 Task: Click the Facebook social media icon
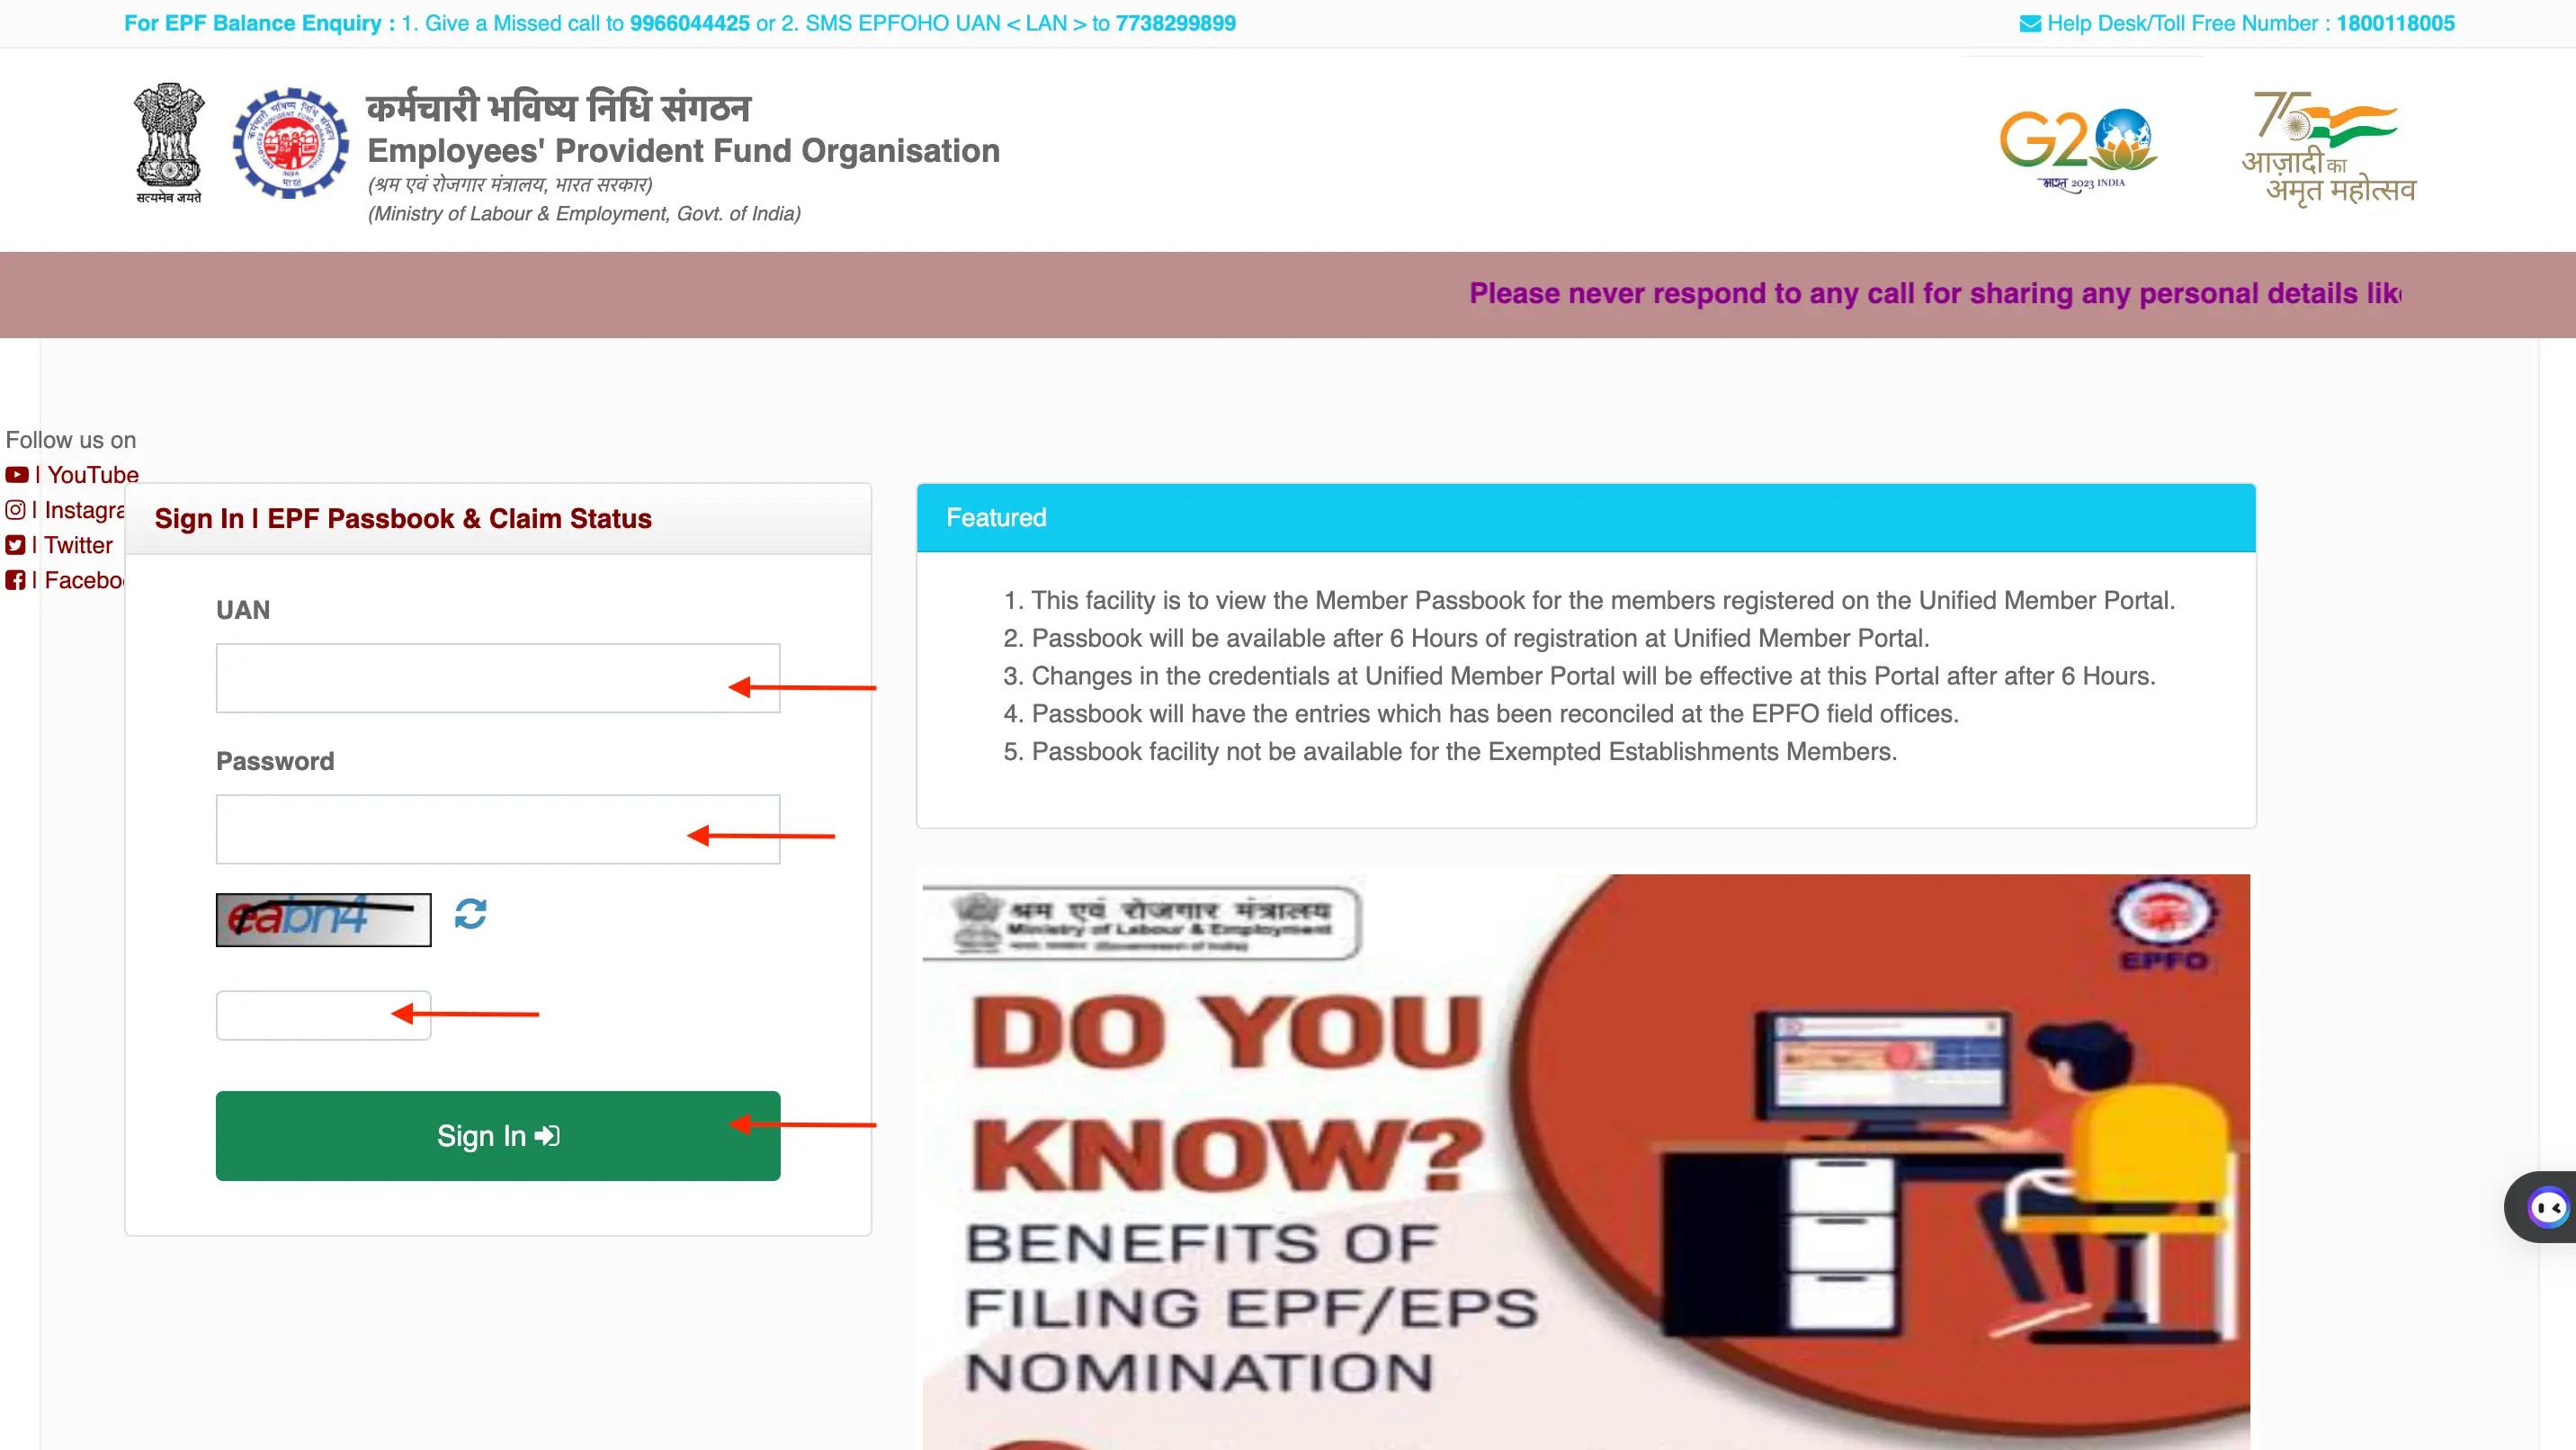pyautogui.click(x=16, y=580)
